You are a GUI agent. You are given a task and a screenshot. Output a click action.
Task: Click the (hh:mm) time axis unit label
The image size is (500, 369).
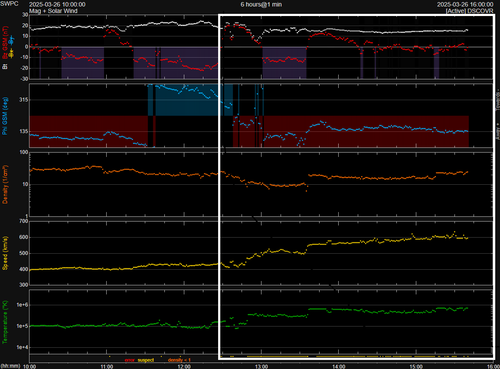pyautogui.click(x=10, y=366)
